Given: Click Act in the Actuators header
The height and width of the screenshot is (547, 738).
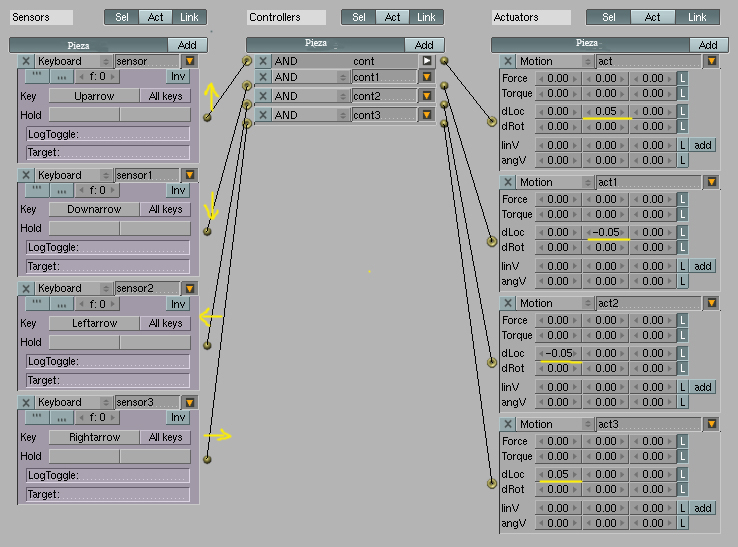Looking at the screenshot, I should (652, 17).
